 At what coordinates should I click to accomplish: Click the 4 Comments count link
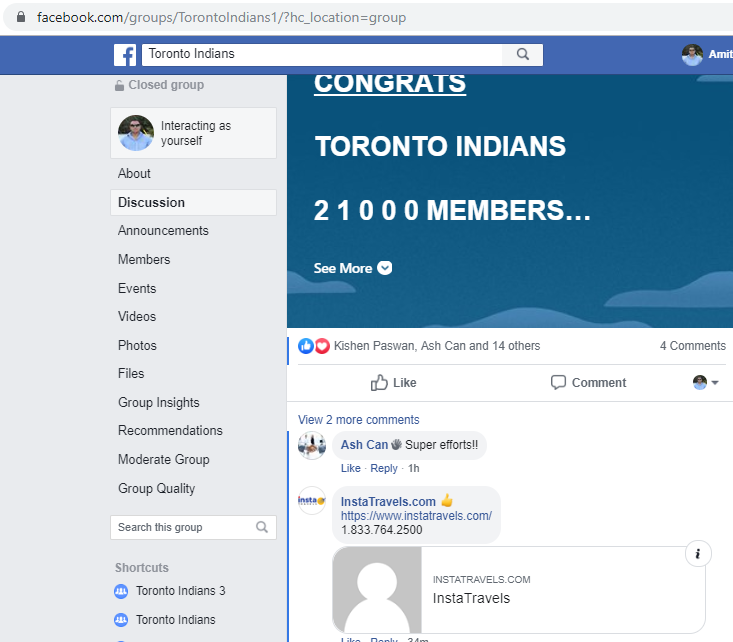click(x=692, y=346)
